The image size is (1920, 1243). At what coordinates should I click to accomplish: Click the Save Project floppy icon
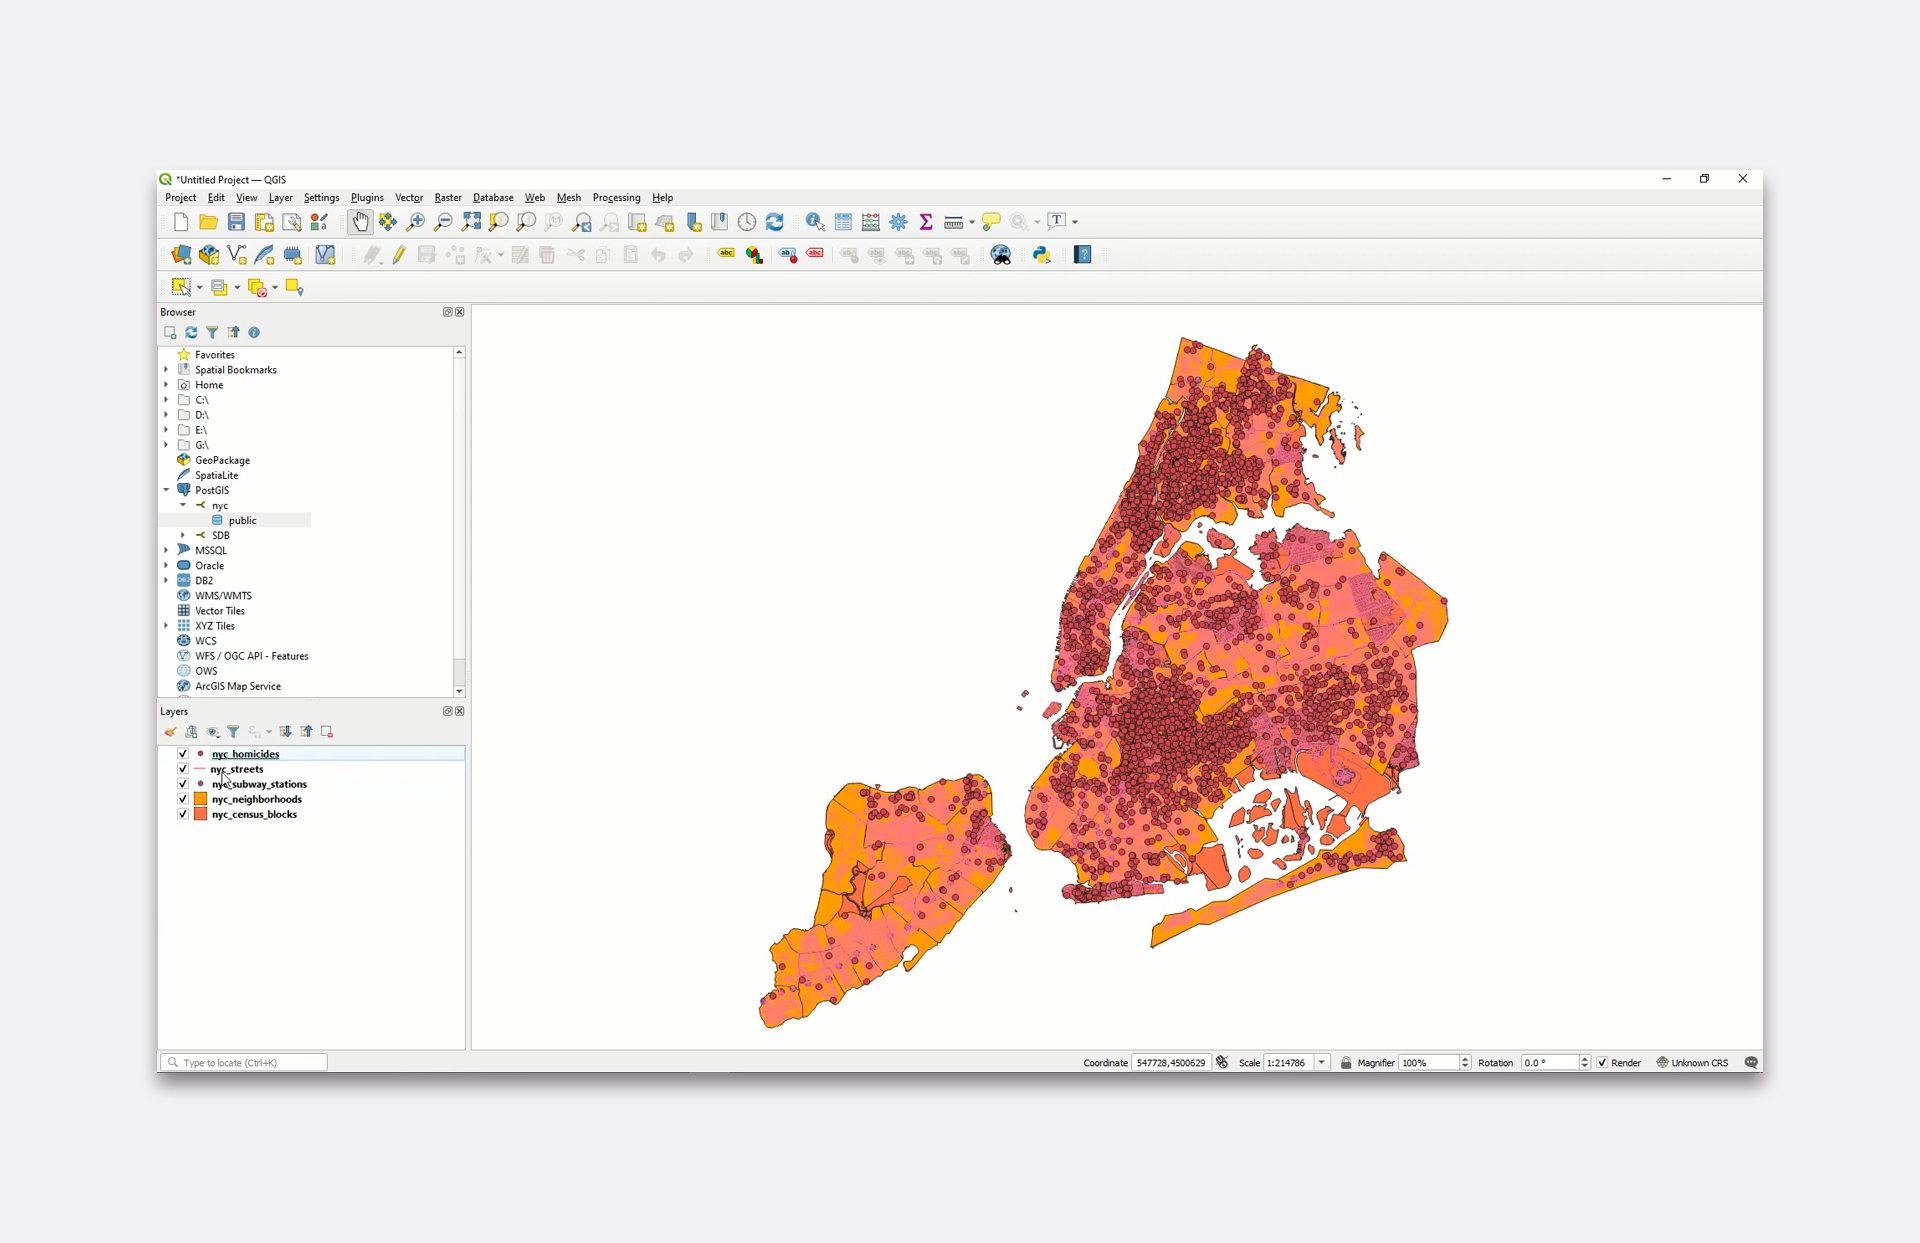point(236,222)
